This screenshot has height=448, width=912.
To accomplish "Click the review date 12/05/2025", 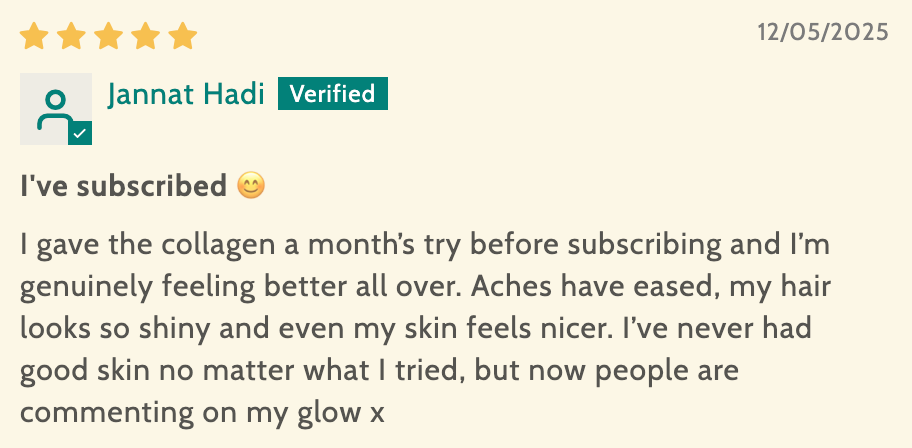I will point(822,32).
